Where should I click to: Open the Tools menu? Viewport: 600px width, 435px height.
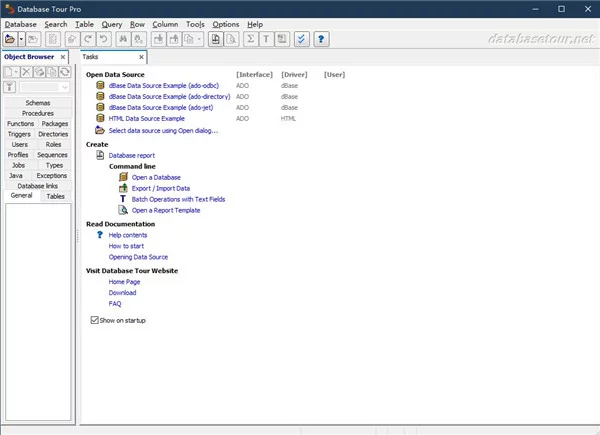(195, 23)
